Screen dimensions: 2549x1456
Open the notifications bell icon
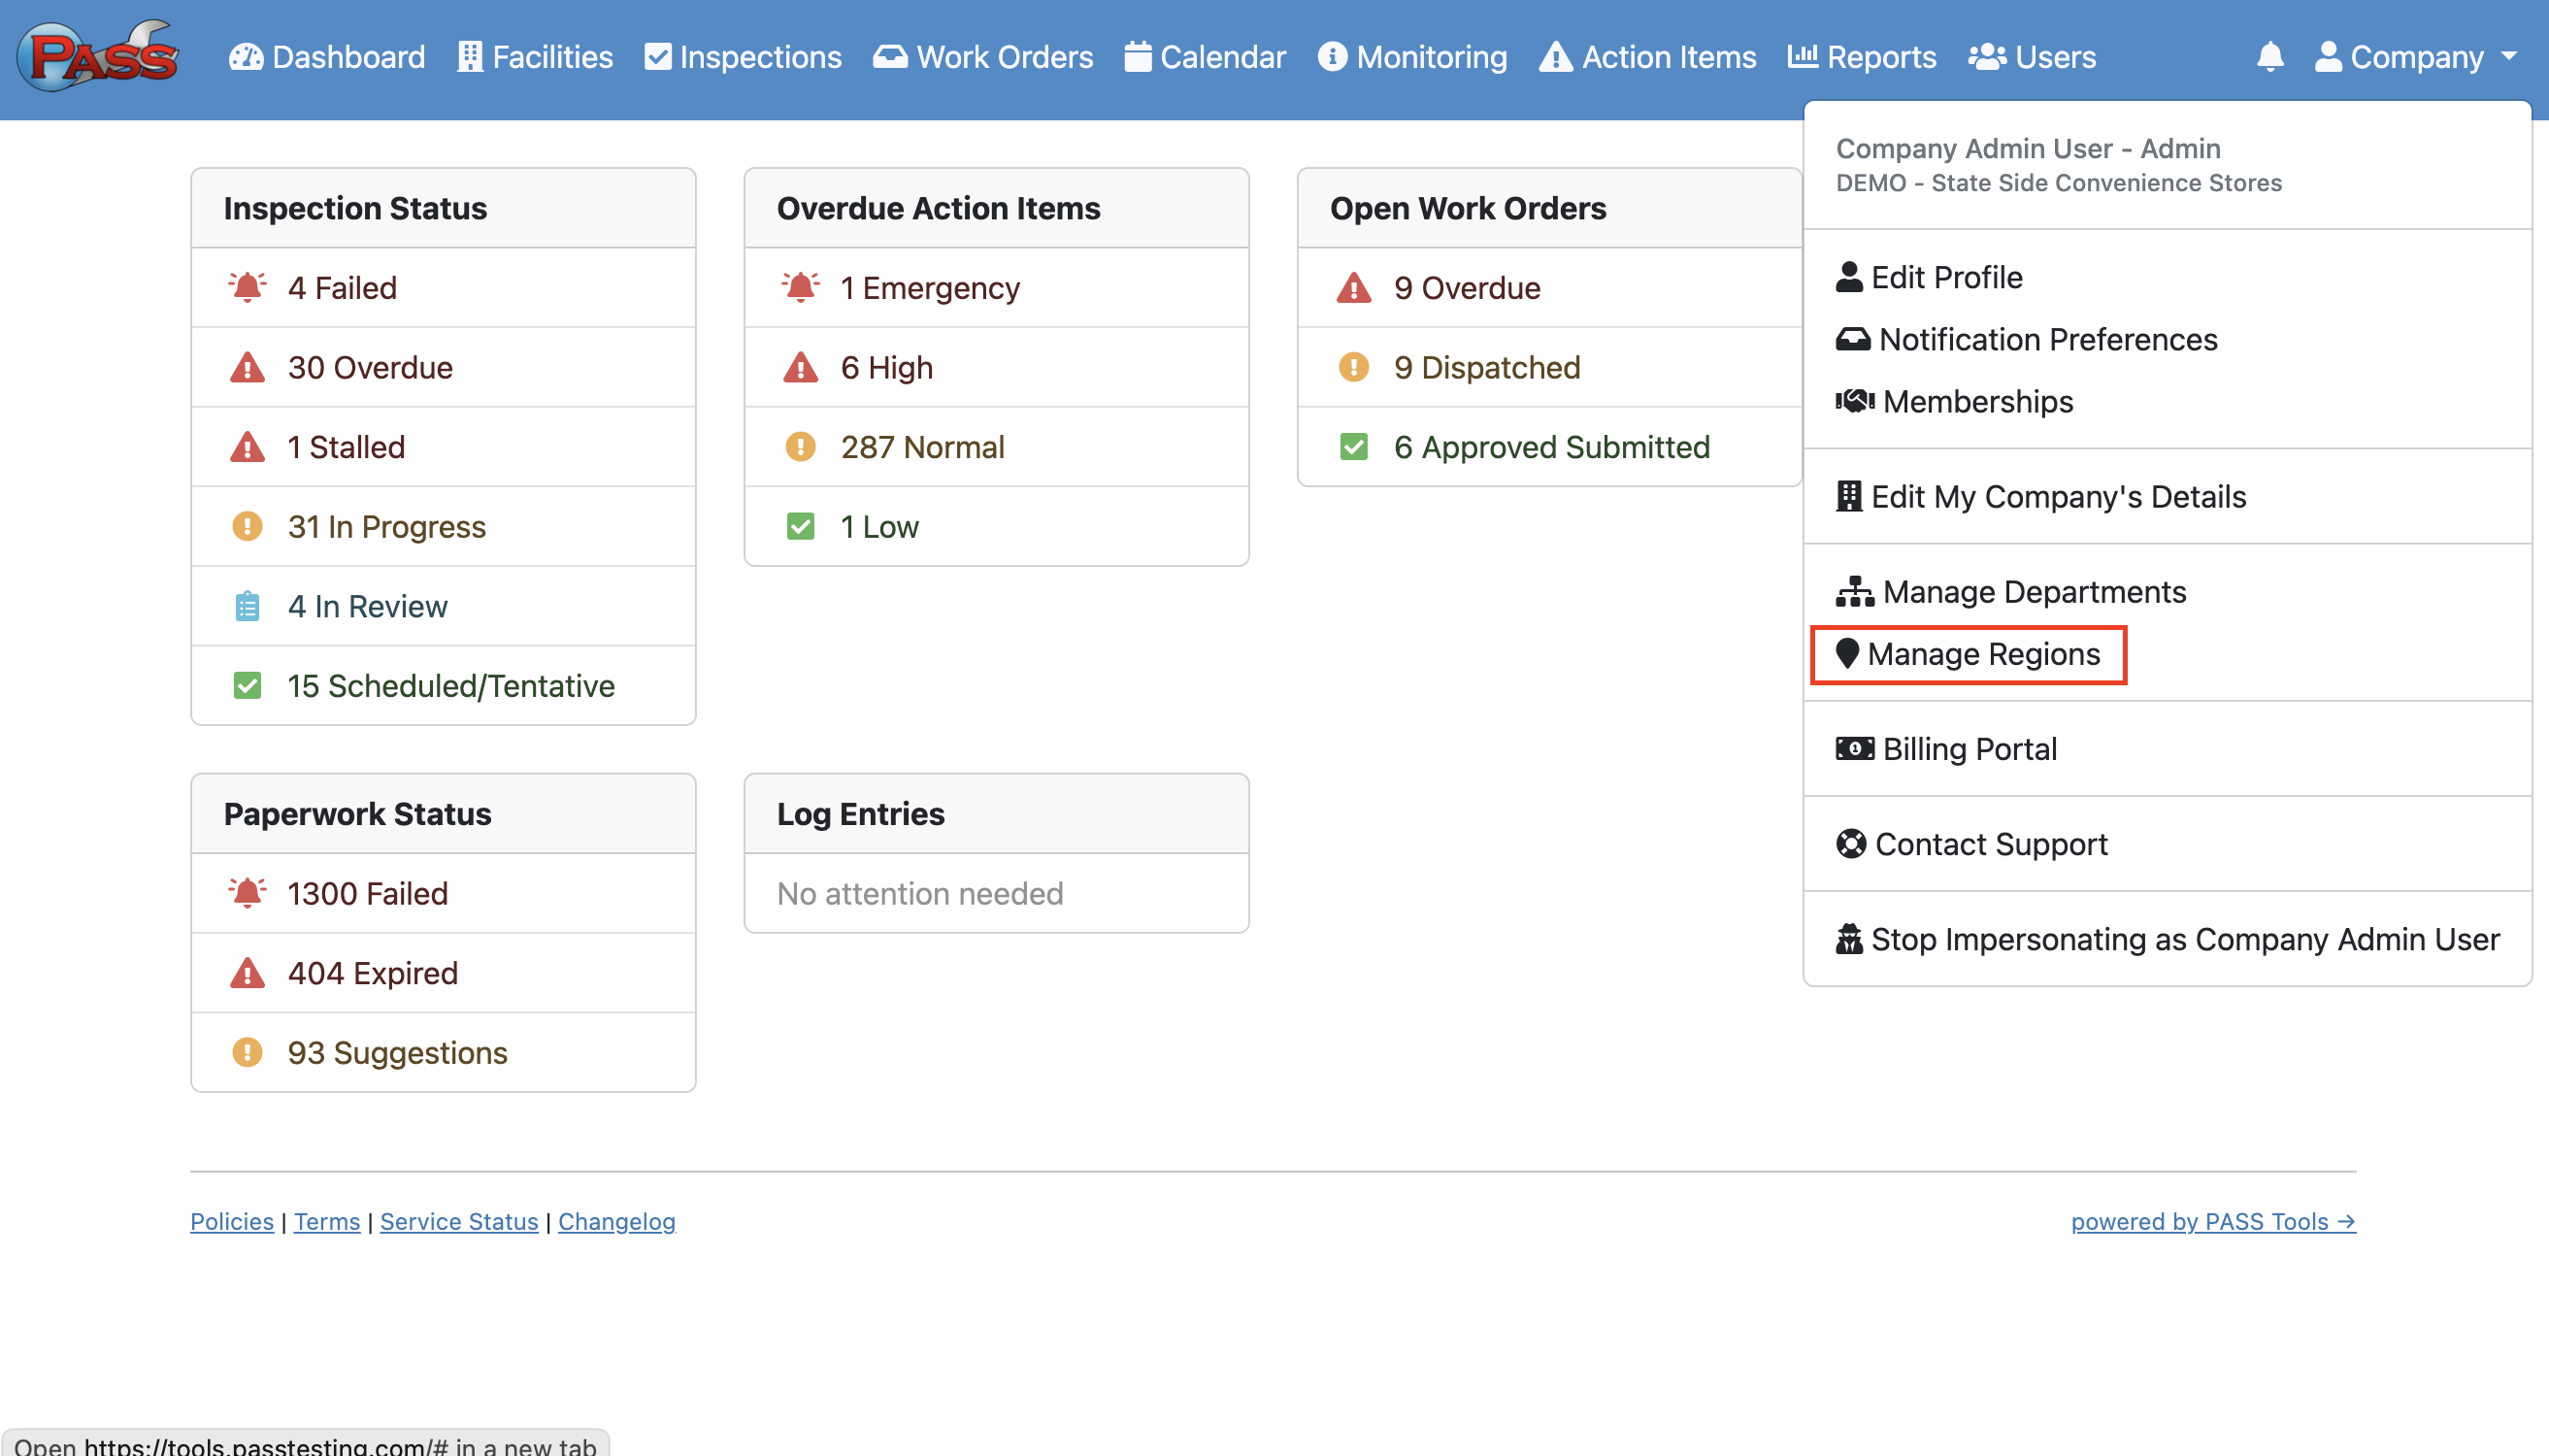click(2270, 56)
